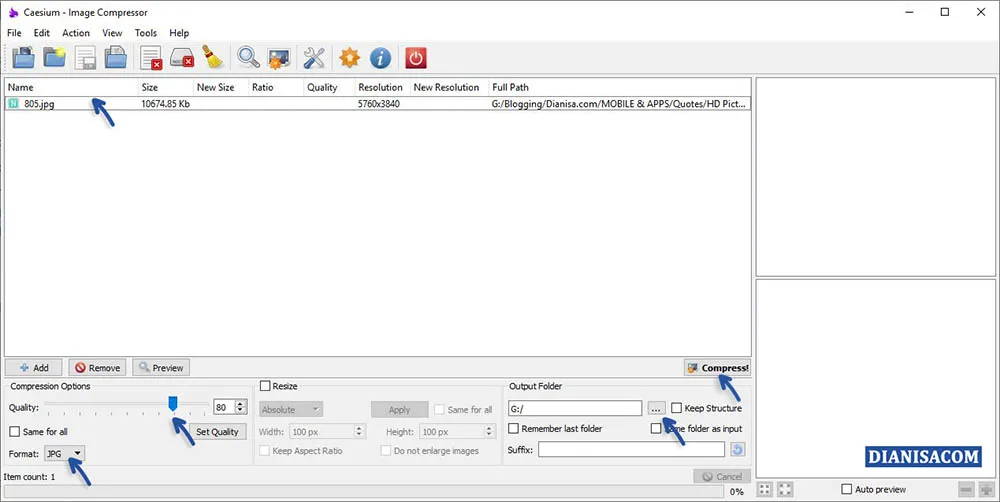The image size is (1000, 502).
Task: Click the Preview magnifier toolbar icon
Action: [247, 58]
